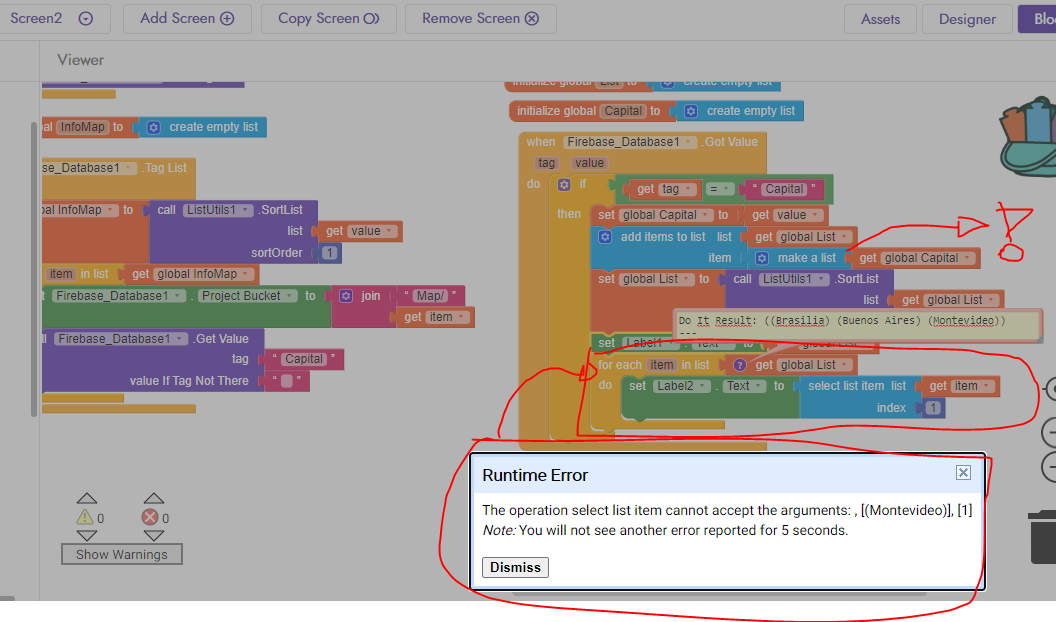Toggle the Show Warnings button
This screenshot has height=622, width=1056.
tap(122, 554)
